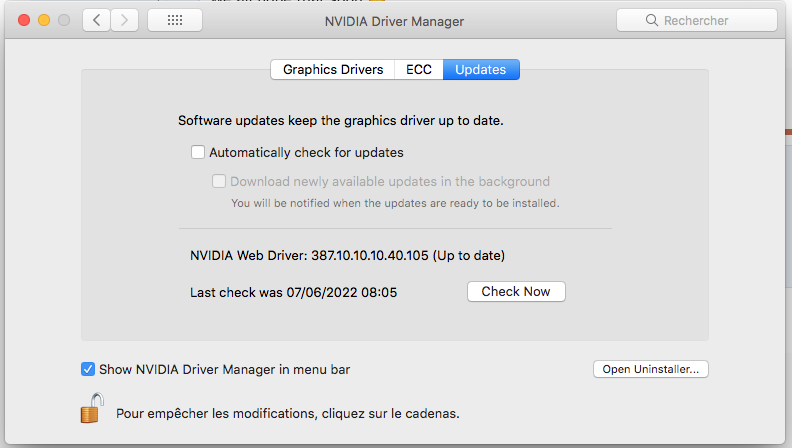Click the NVIDIA Driver Manager window title
792x448 pixels.
coord(394,20)
